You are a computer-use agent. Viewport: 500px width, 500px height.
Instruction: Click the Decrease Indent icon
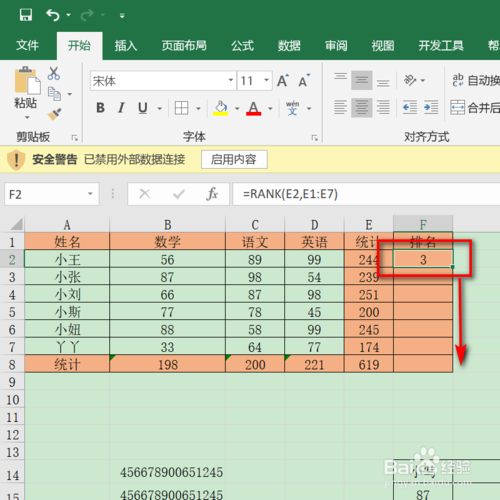pyautogui.click(x=410, y=107)
